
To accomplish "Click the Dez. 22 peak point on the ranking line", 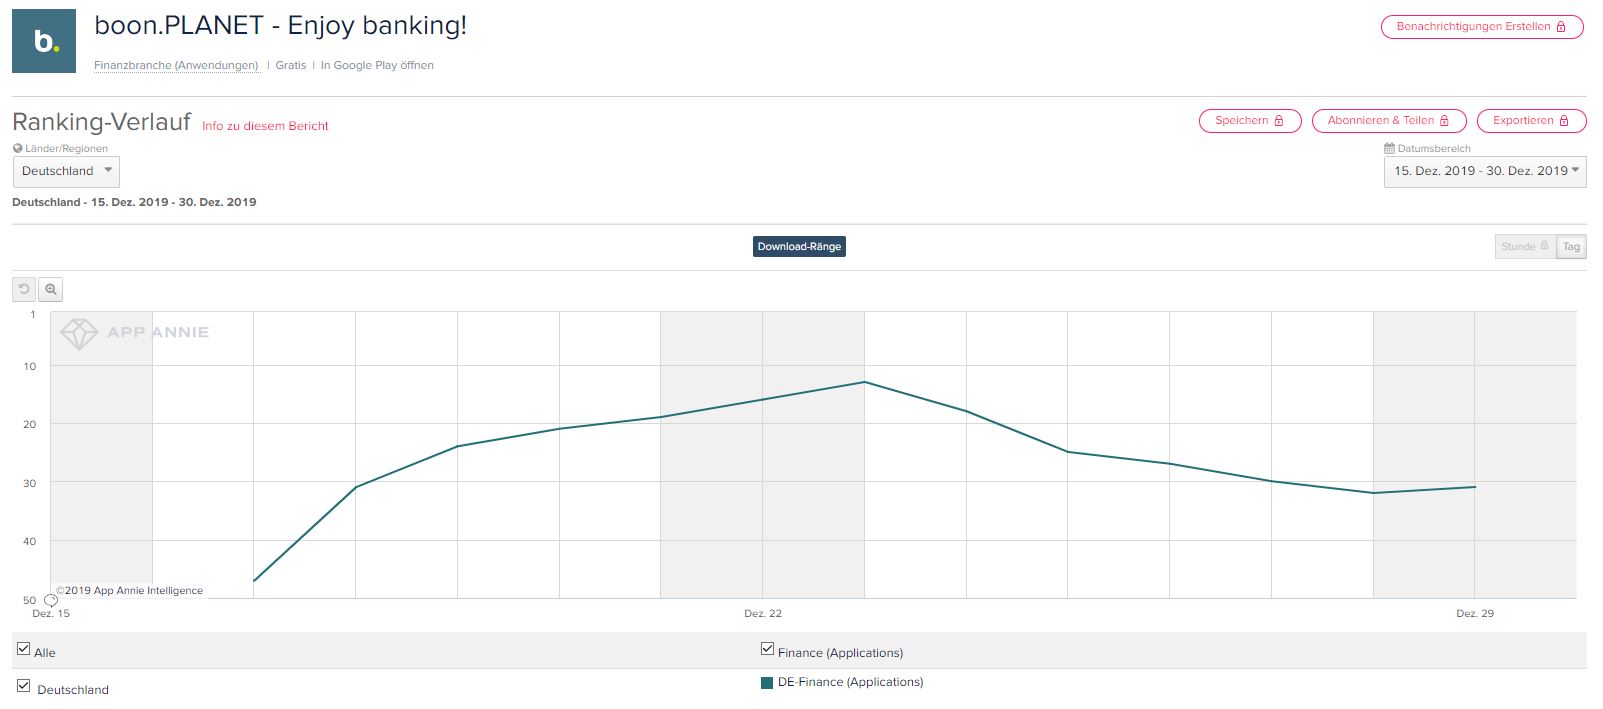I will coord(864,382).
